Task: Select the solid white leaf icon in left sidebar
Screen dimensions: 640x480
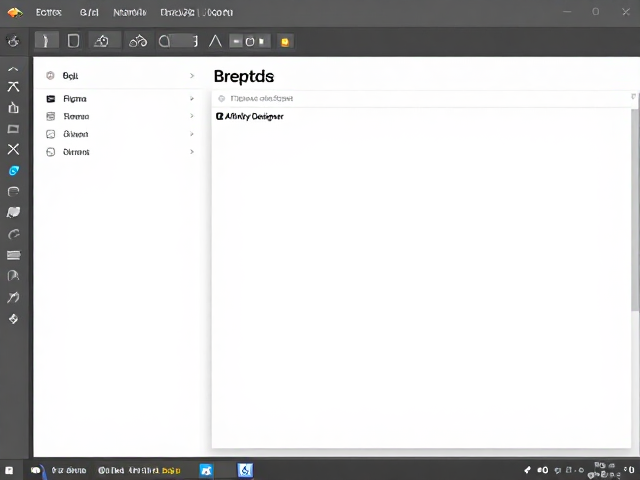Action: coord(13,212)
